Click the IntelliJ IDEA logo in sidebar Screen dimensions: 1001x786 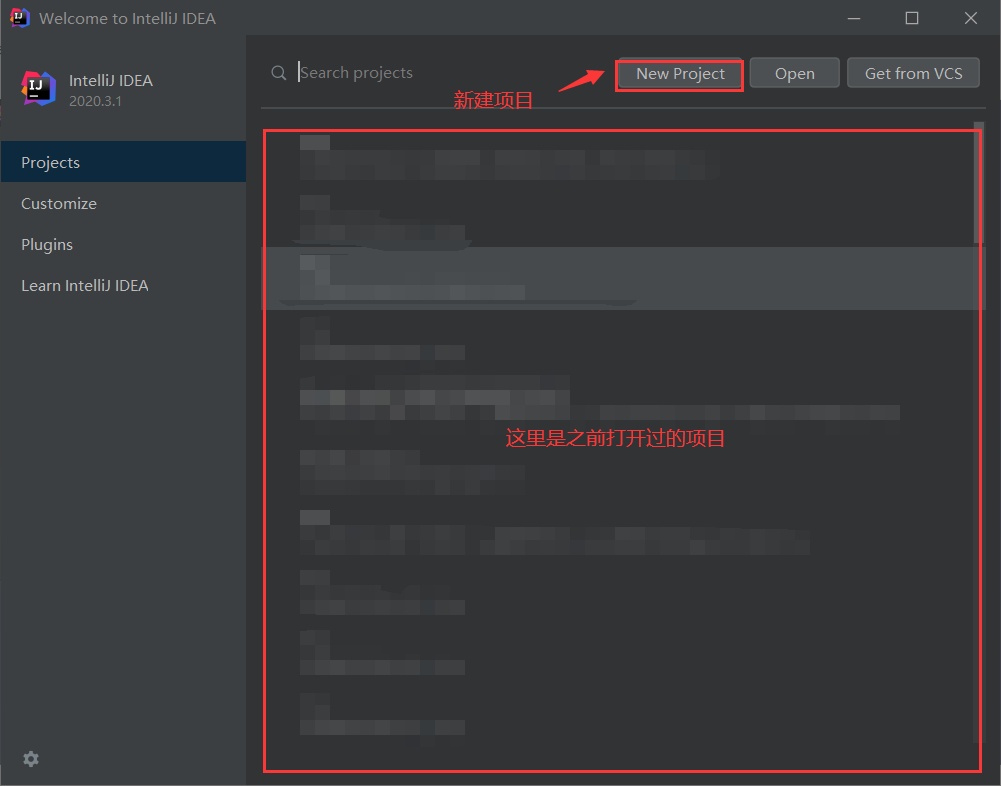pos(39,88)
